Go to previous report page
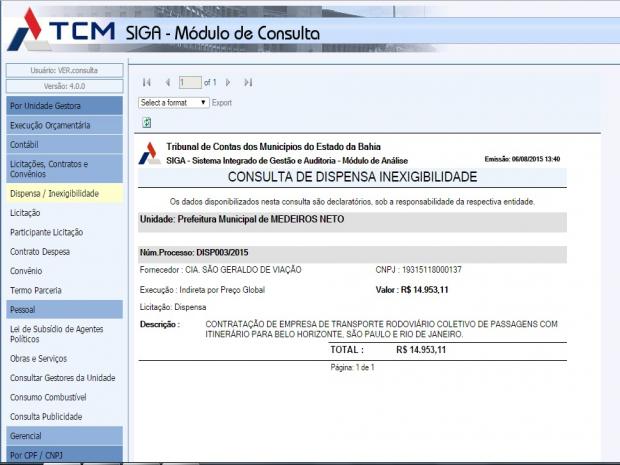Screen dimensions: 620x465 point(168,82)
